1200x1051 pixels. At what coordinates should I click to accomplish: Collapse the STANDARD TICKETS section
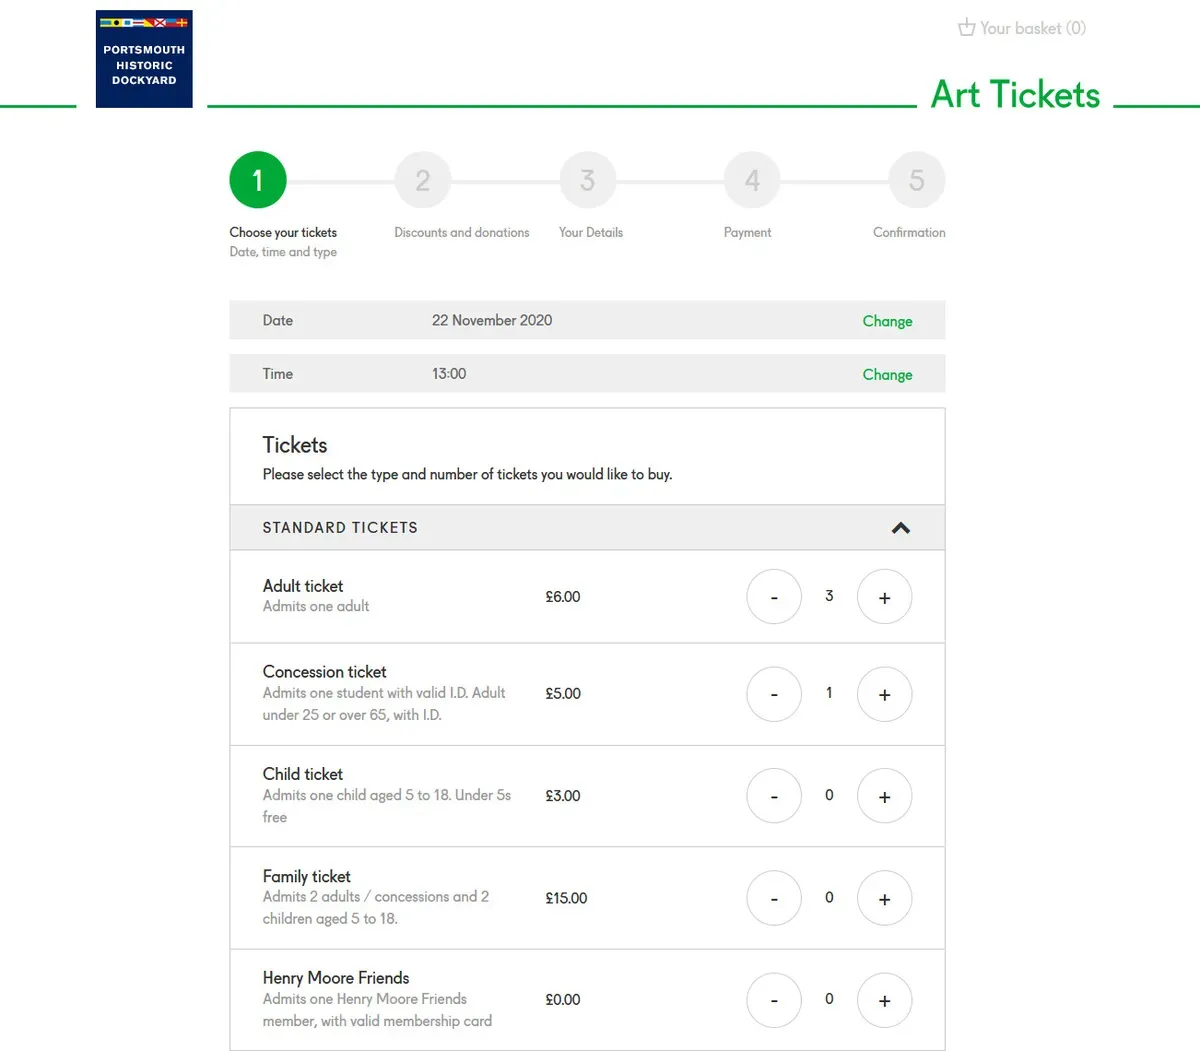pos(900,527)
